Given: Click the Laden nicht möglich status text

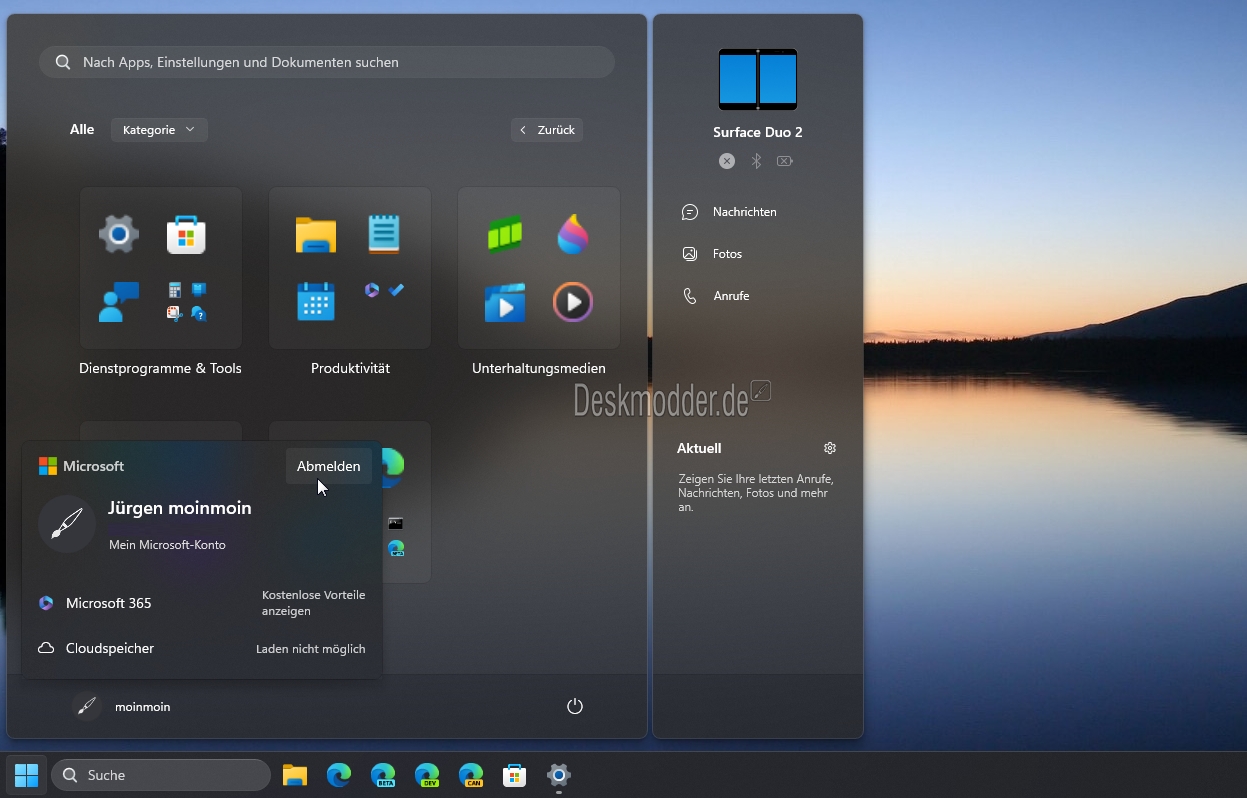Looking at the screenshot, I should 311,649.
